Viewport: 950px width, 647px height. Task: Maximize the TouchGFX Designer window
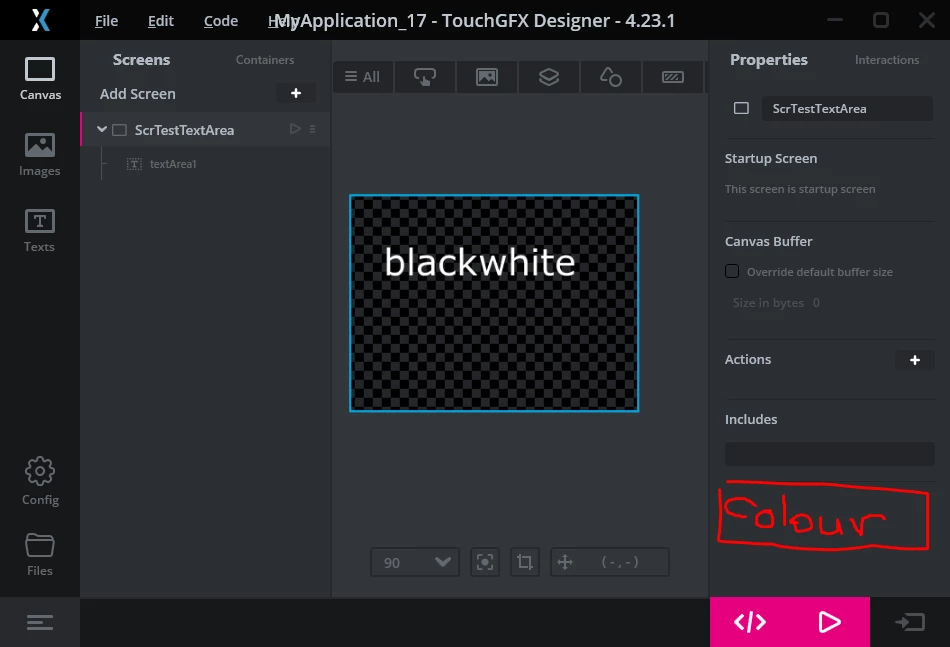pyautogui.click(x=881, y=20)
